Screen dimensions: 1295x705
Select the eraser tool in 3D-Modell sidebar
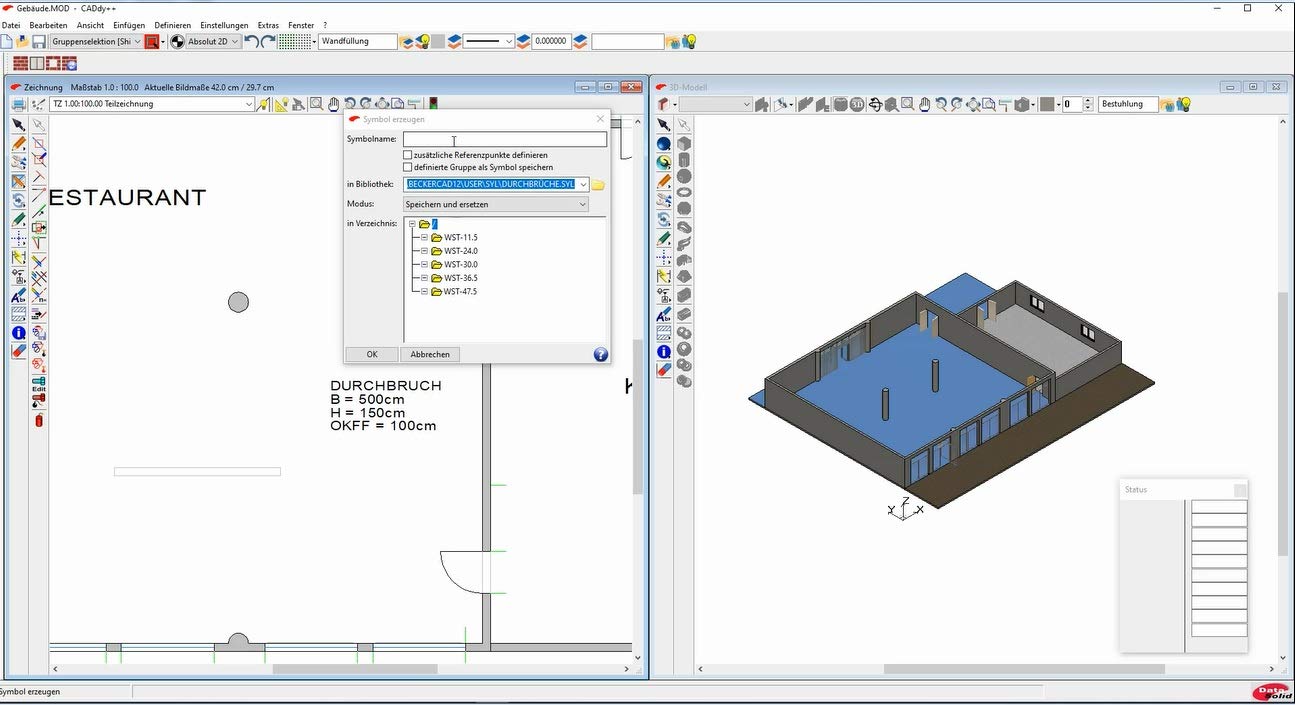[663, 370]
